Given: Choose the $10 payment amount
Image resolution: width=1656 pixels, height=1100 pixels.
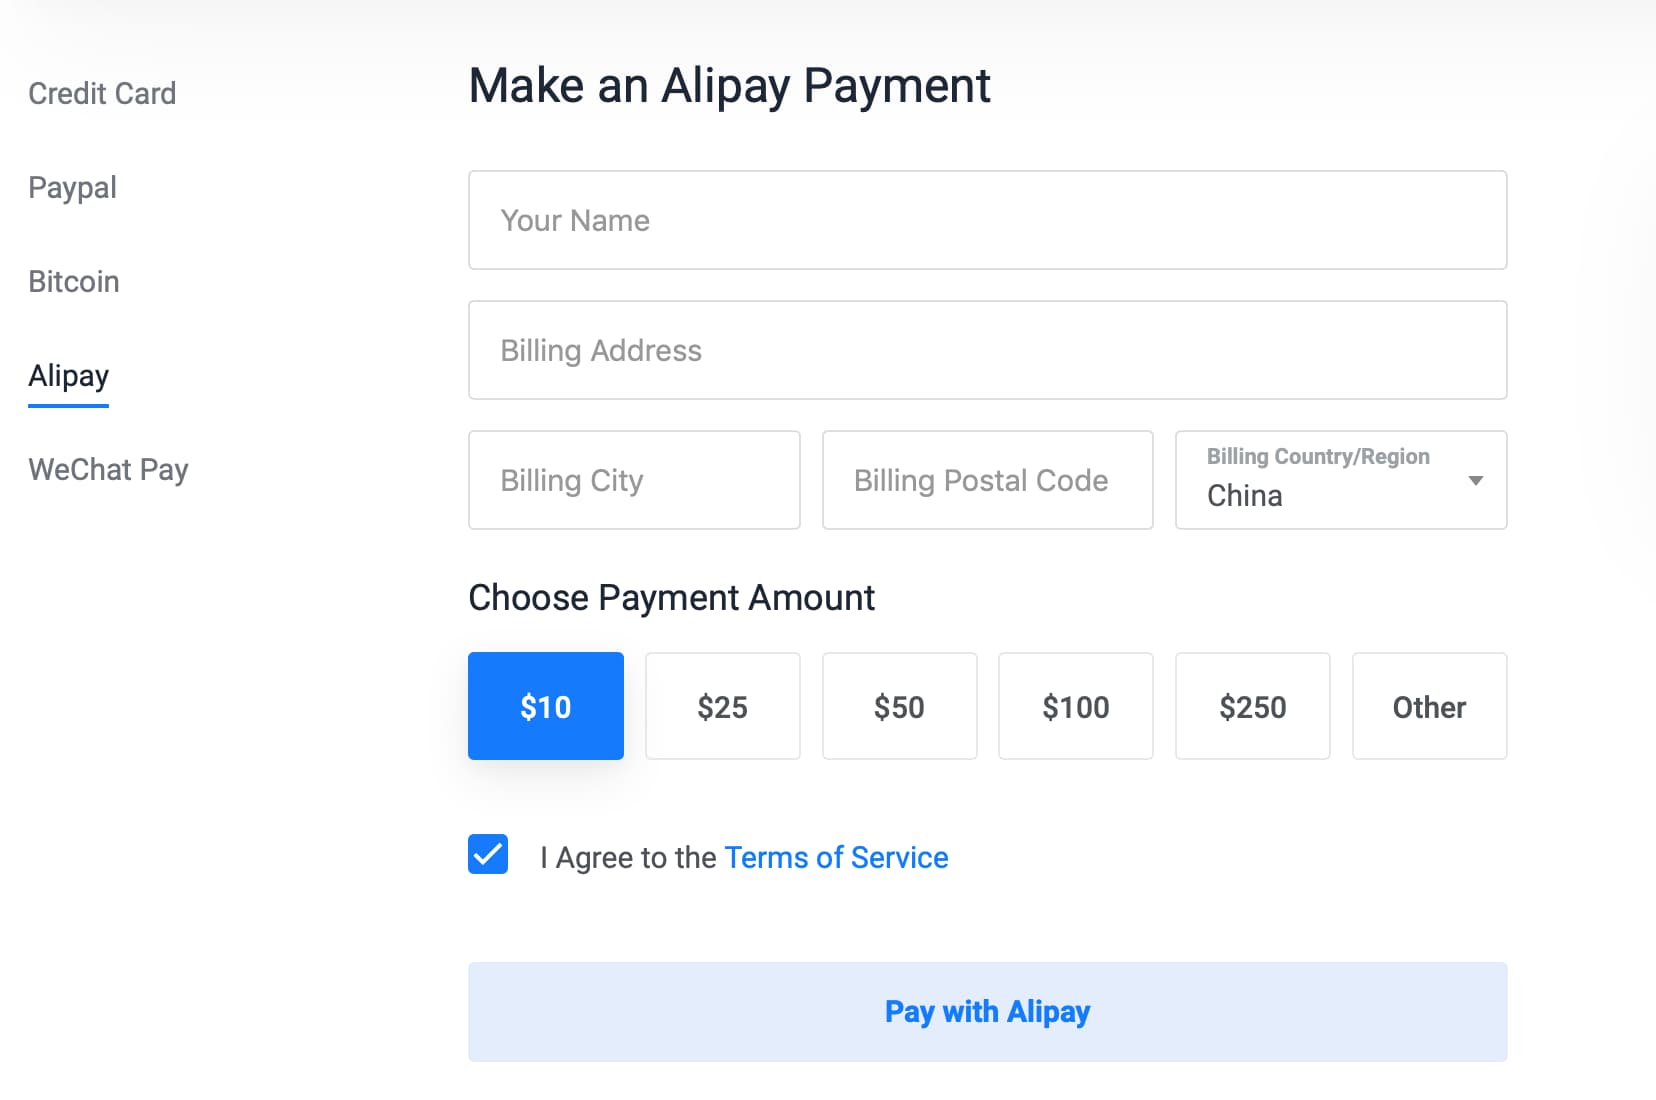Looking at the screenshot, I should (x=546, y=706).
